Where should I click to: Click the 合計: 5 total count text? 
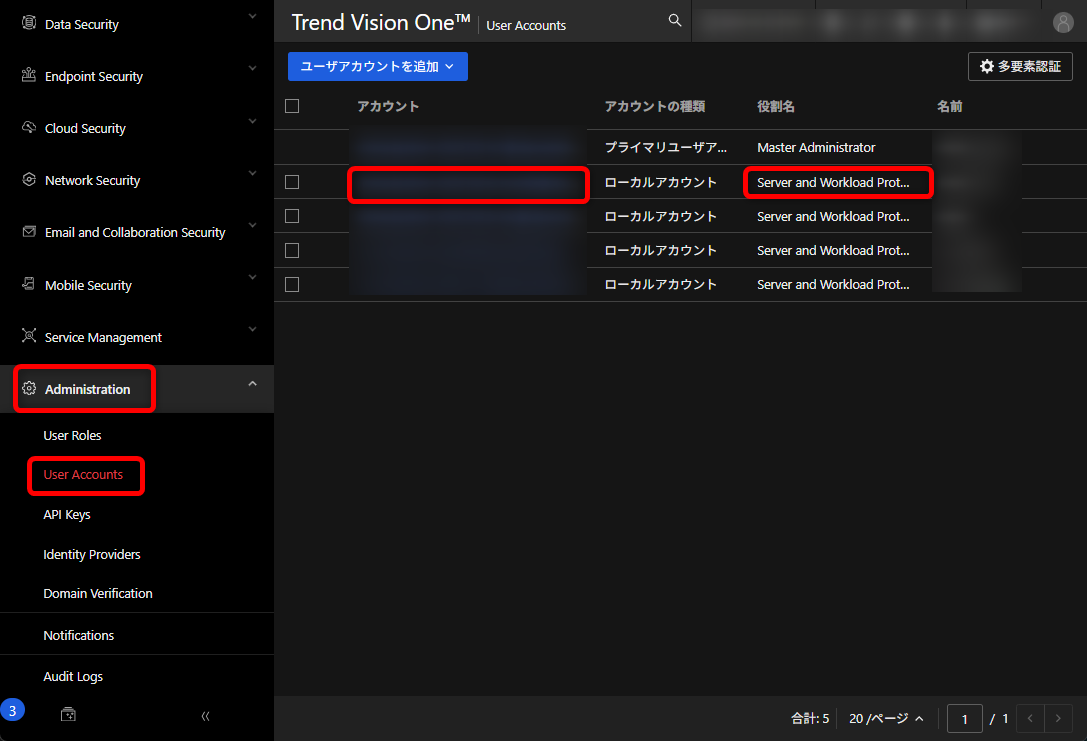810,719
